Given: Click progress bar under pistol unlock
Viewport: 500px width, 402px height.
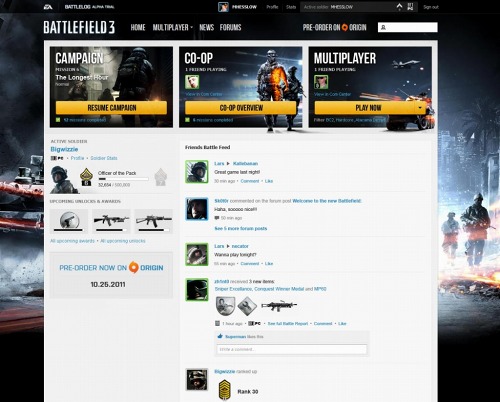Looking at the screenshot, I should coord(68,230).
